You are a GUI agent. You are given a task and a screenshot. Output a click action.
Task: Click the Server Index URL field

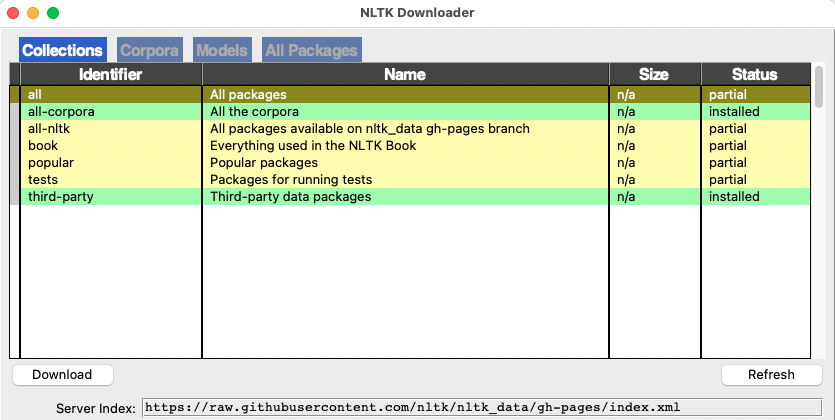point(482,408)
